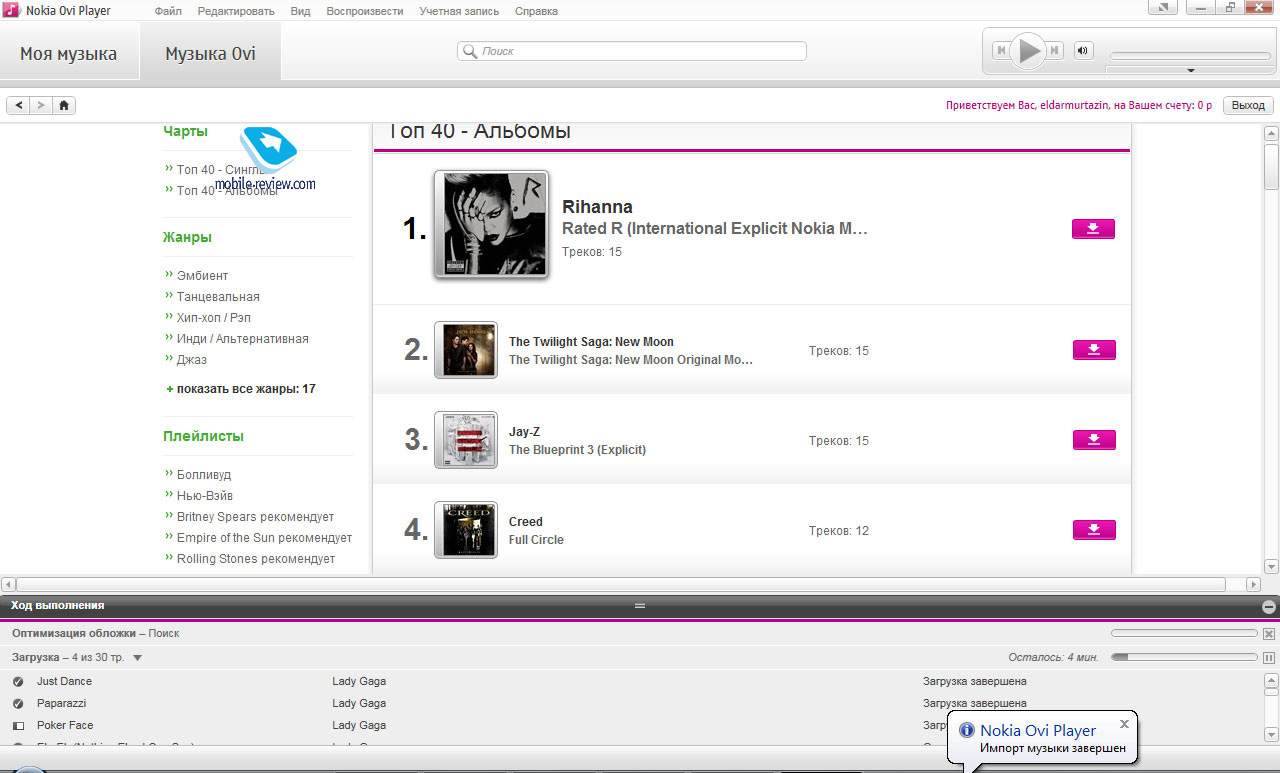
Task: Open the Creed artist title
Action: (x=526, y=522)
